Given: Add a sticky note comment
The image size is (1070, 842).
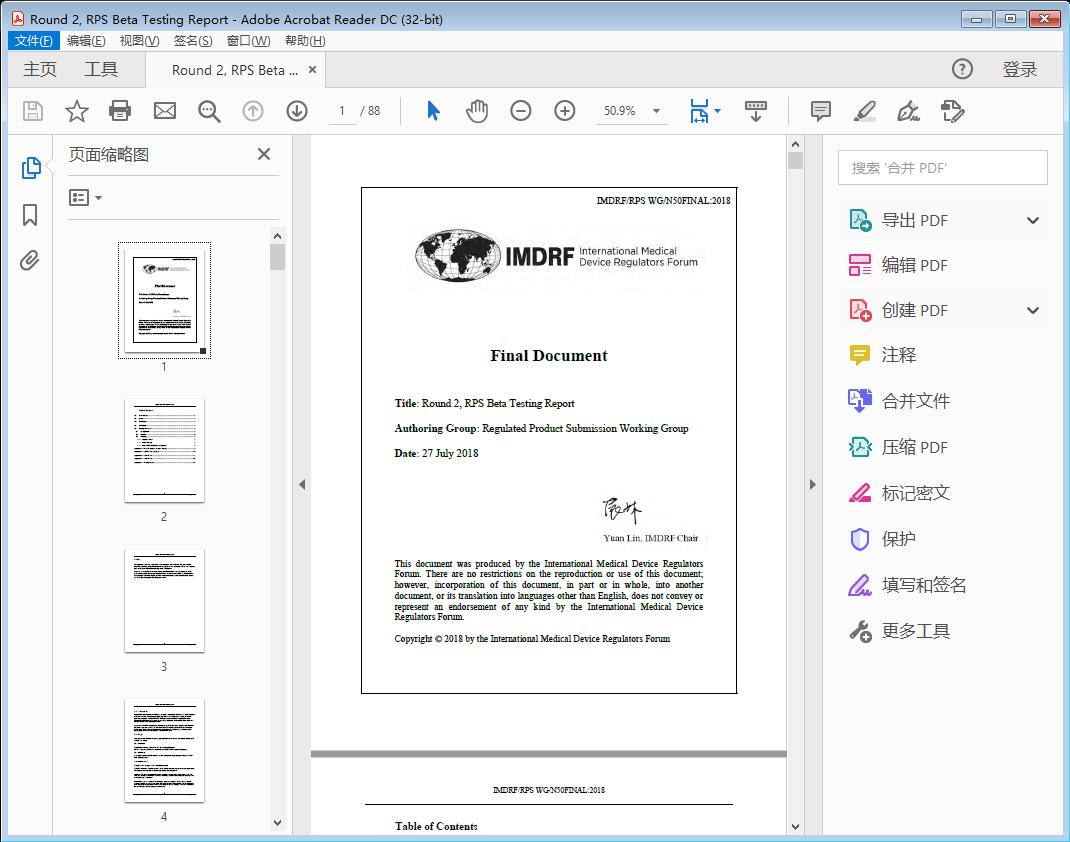Looking at the screenshot, I should (x=819, y=111).
